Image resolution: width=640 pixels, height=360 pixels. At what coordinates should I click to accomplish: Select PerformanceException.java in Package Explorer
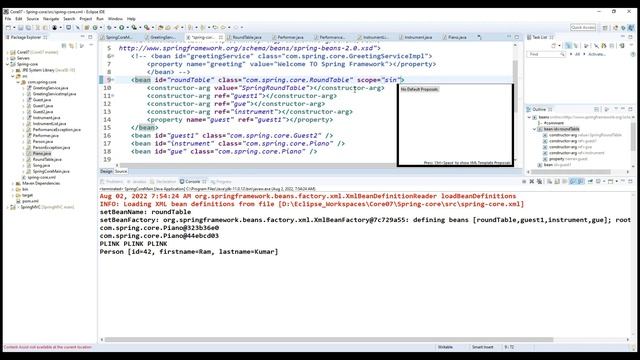tap(57, 129)
